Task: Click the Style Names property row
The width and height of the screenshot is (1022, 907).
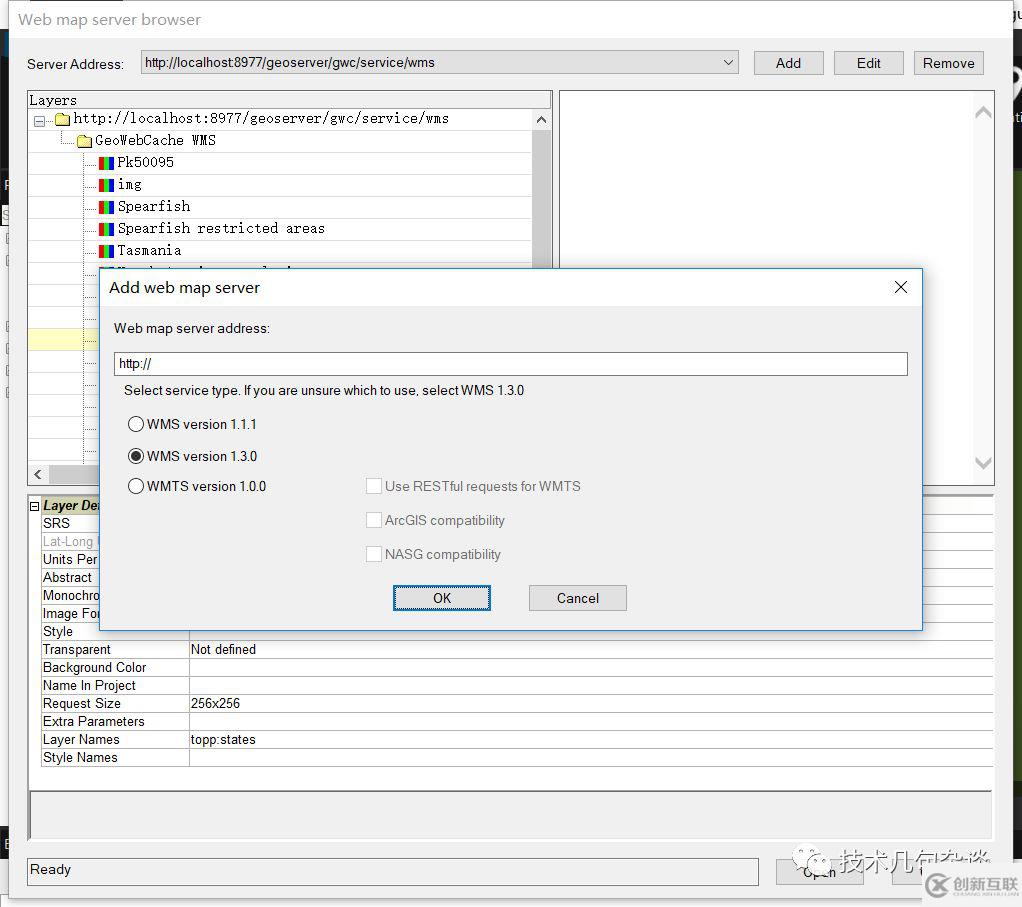Action: 517,757
